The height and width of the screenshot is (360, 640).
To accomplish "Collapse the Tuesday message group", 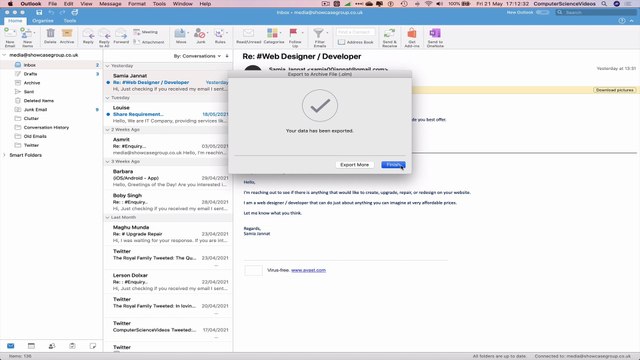I will pyautogui.click(x=107, y=98).
